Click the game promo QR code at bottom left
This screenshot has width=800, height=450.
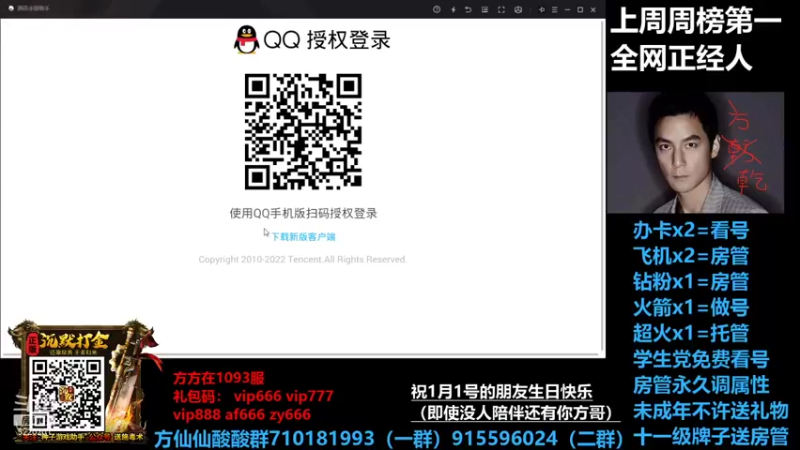tap(66, 393)
